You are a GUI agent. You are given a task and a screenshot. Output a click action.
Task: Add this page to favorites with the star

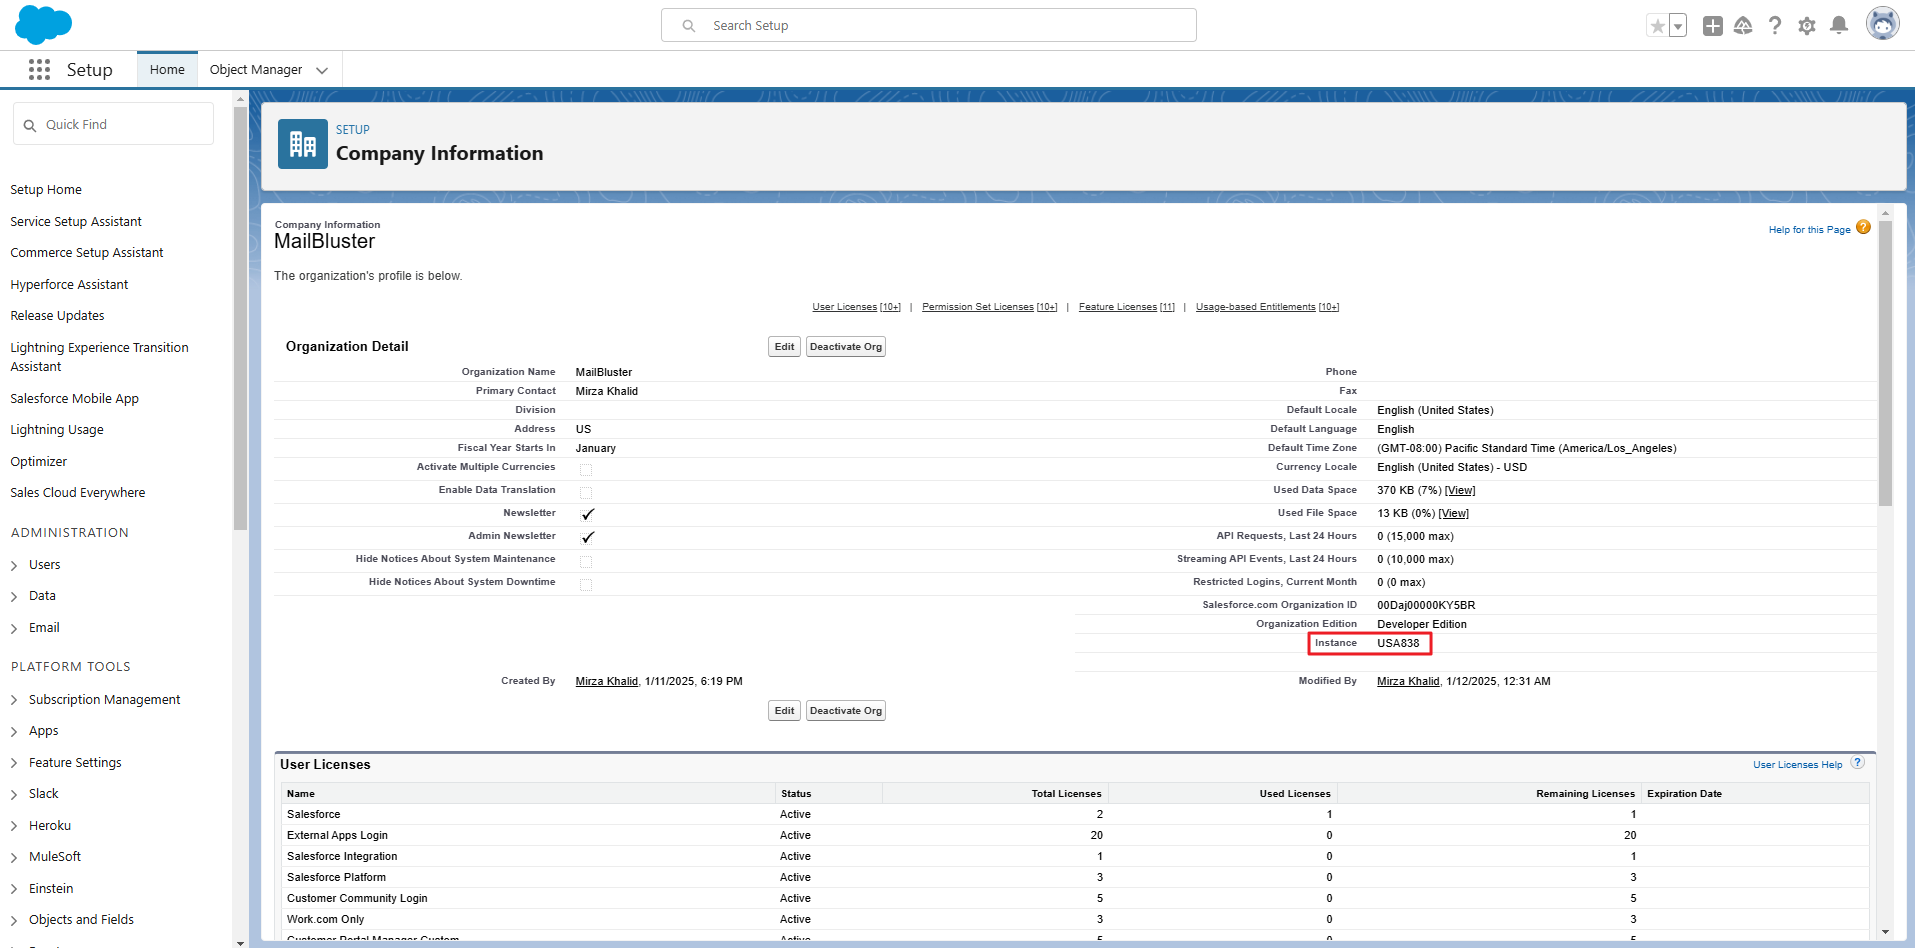(x=1657, y=26)
